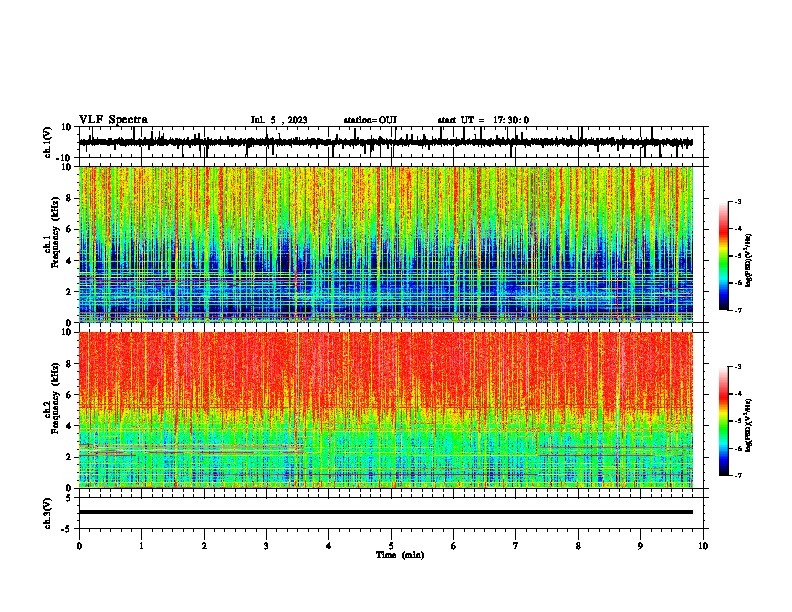Click the ch.1 color scale bar

tap(724, 256)
